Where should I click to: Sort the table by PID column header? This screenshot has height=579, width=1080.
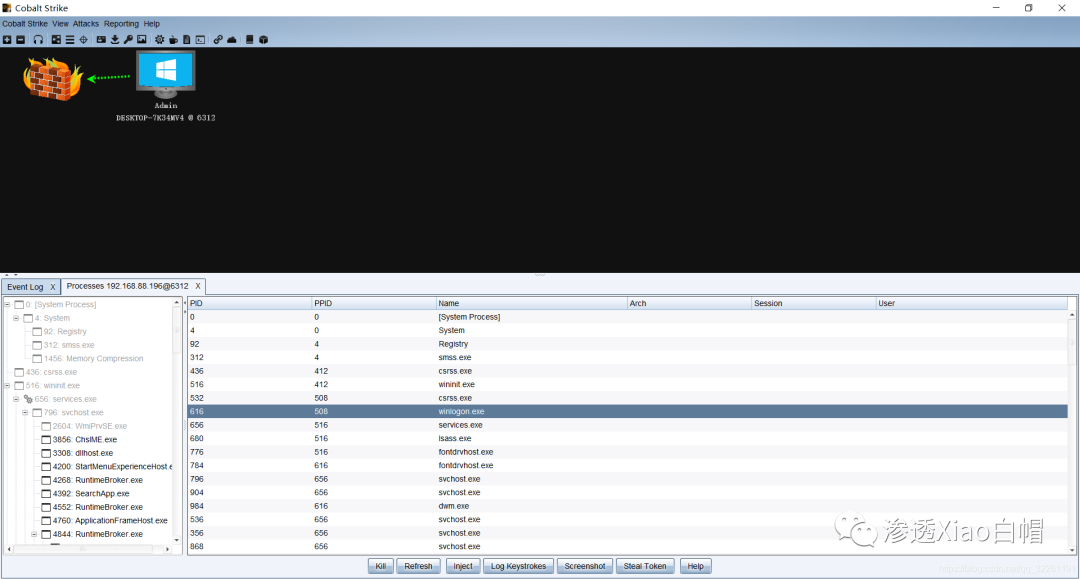tap(249, 304)
